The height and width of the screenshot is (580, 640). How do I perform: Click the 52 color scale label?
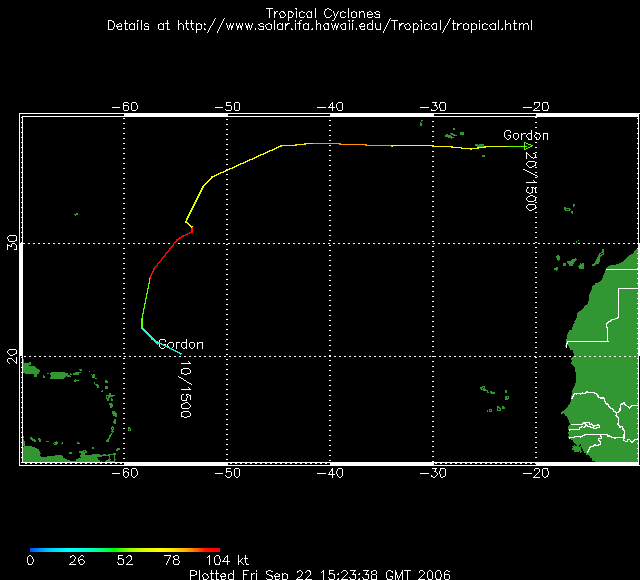coord(125,561)
